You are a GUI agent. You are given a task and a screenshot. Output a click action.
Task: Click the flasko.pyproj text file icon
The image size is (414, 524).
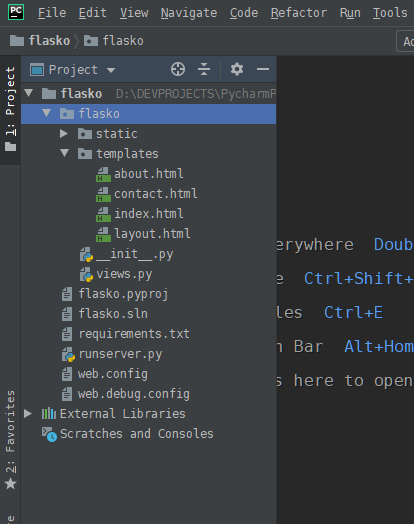point(67,294)
